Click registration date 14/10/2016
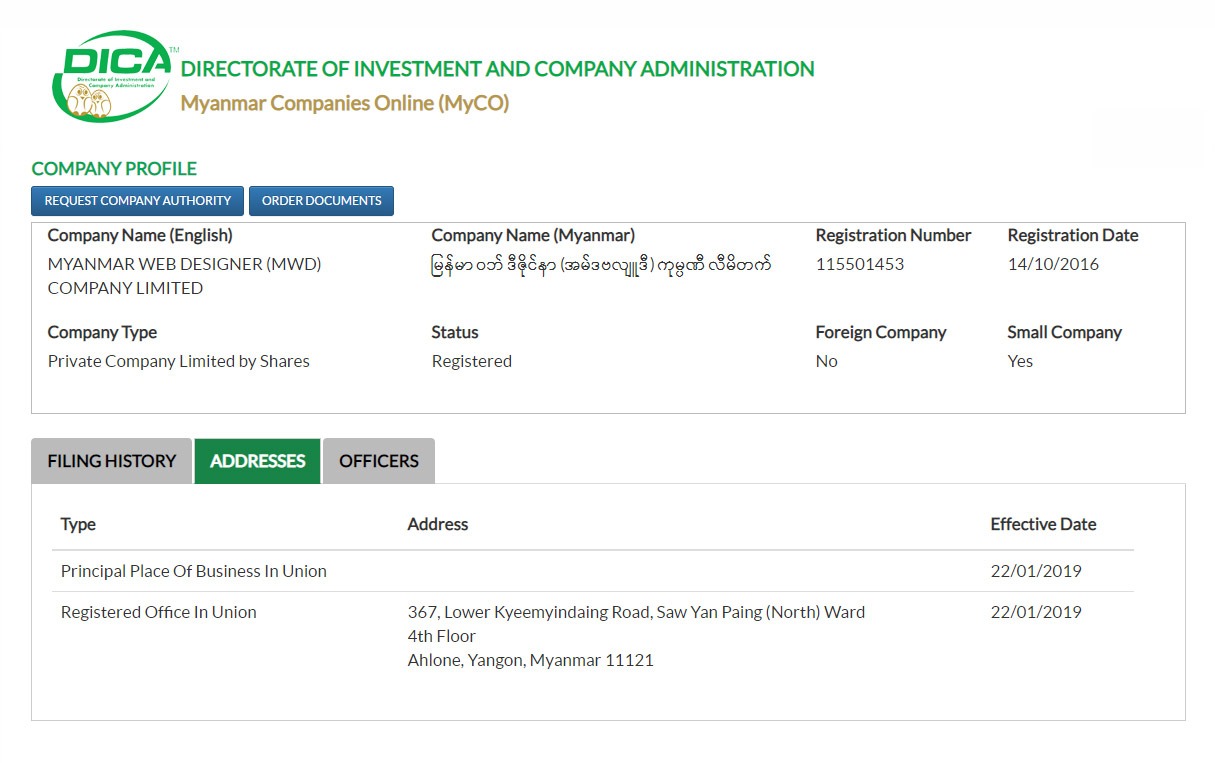 [x=1053, y=264]
